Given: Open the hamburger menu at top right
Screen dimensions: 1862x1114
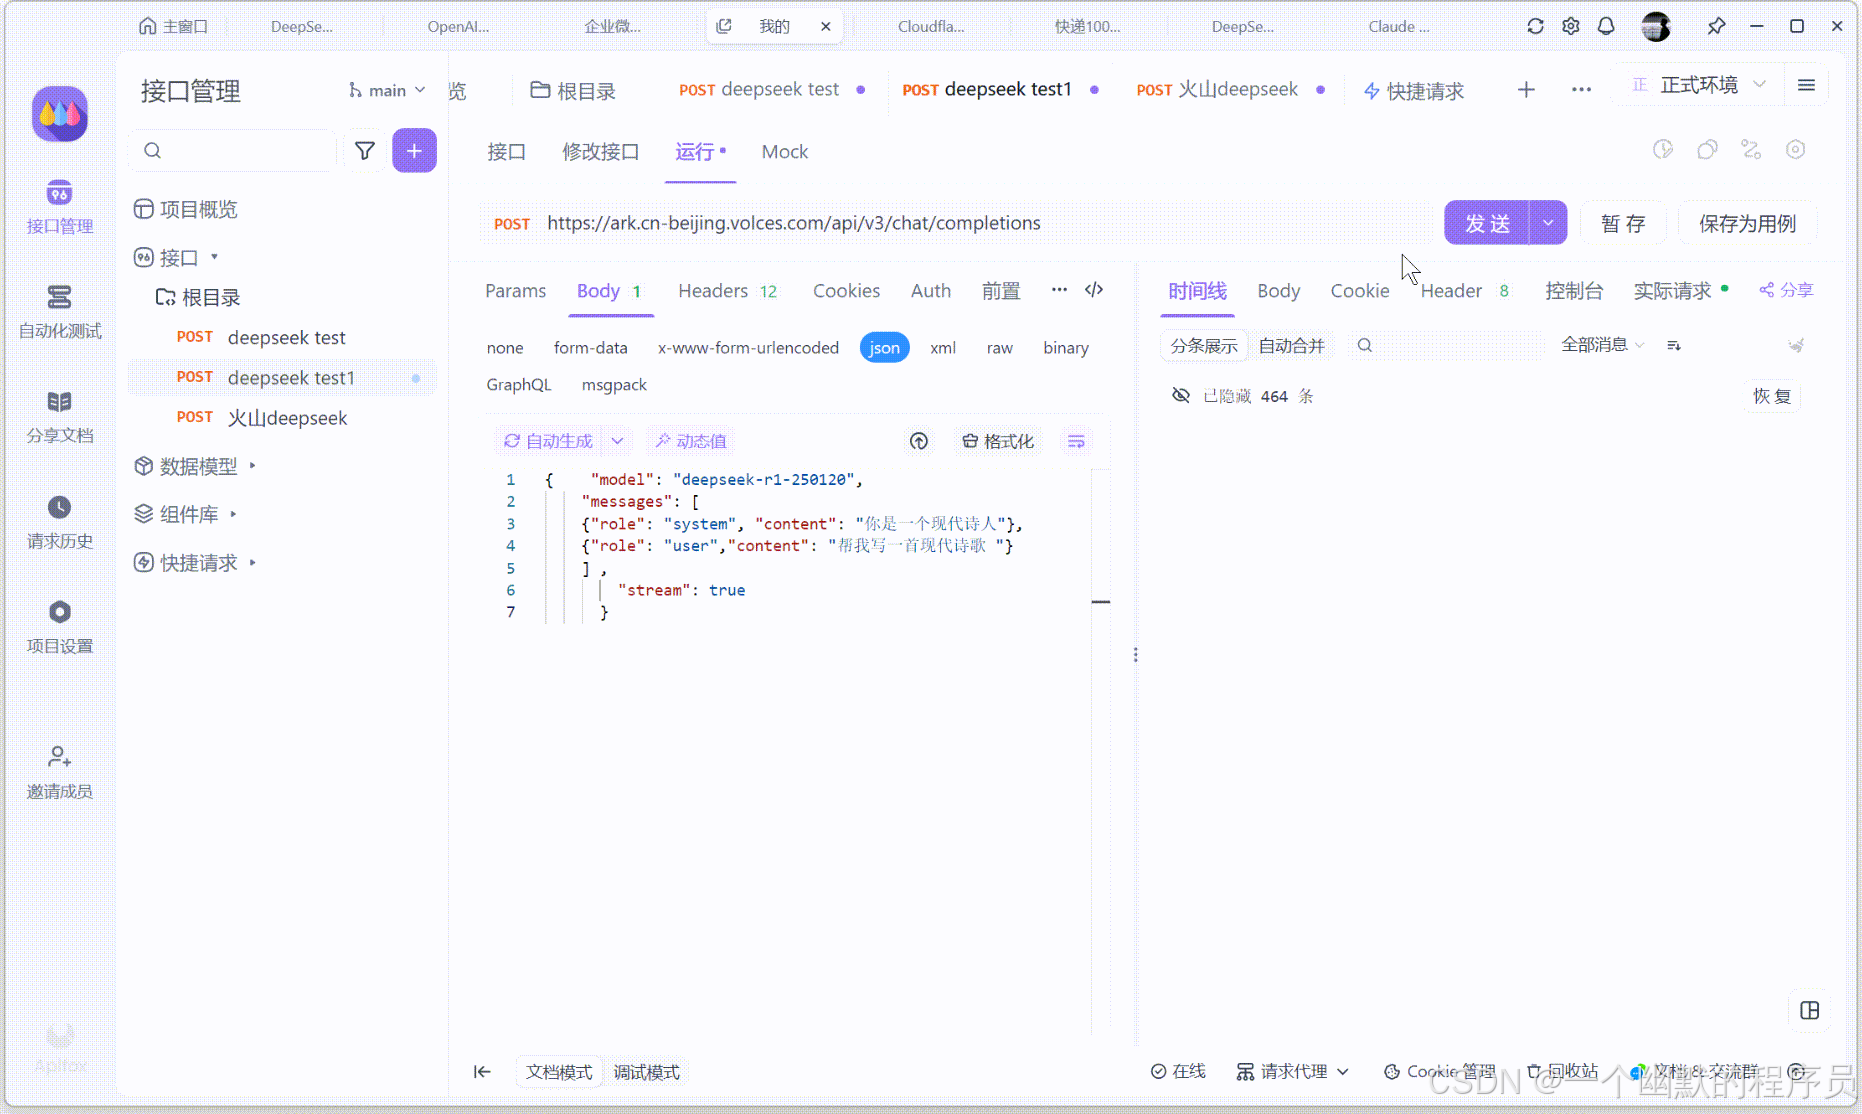Looking at the screenshot, I should pos(1806,85).
